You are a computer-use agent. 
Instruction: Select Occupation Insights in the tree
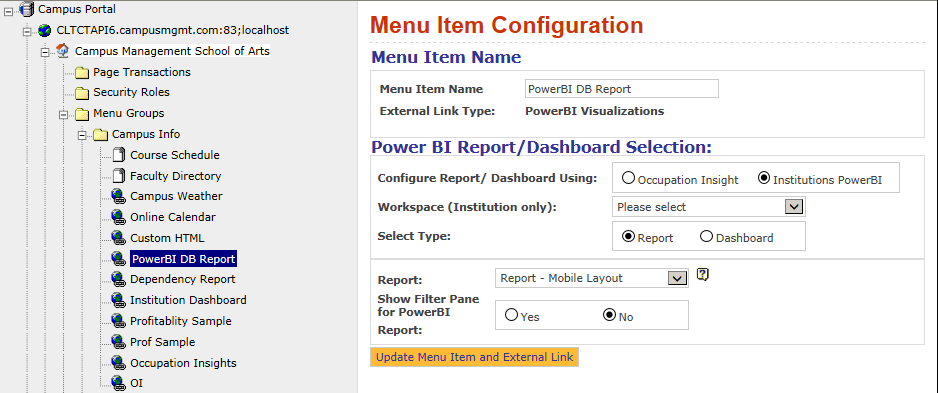pyautogui.click(x=184, y=363)
